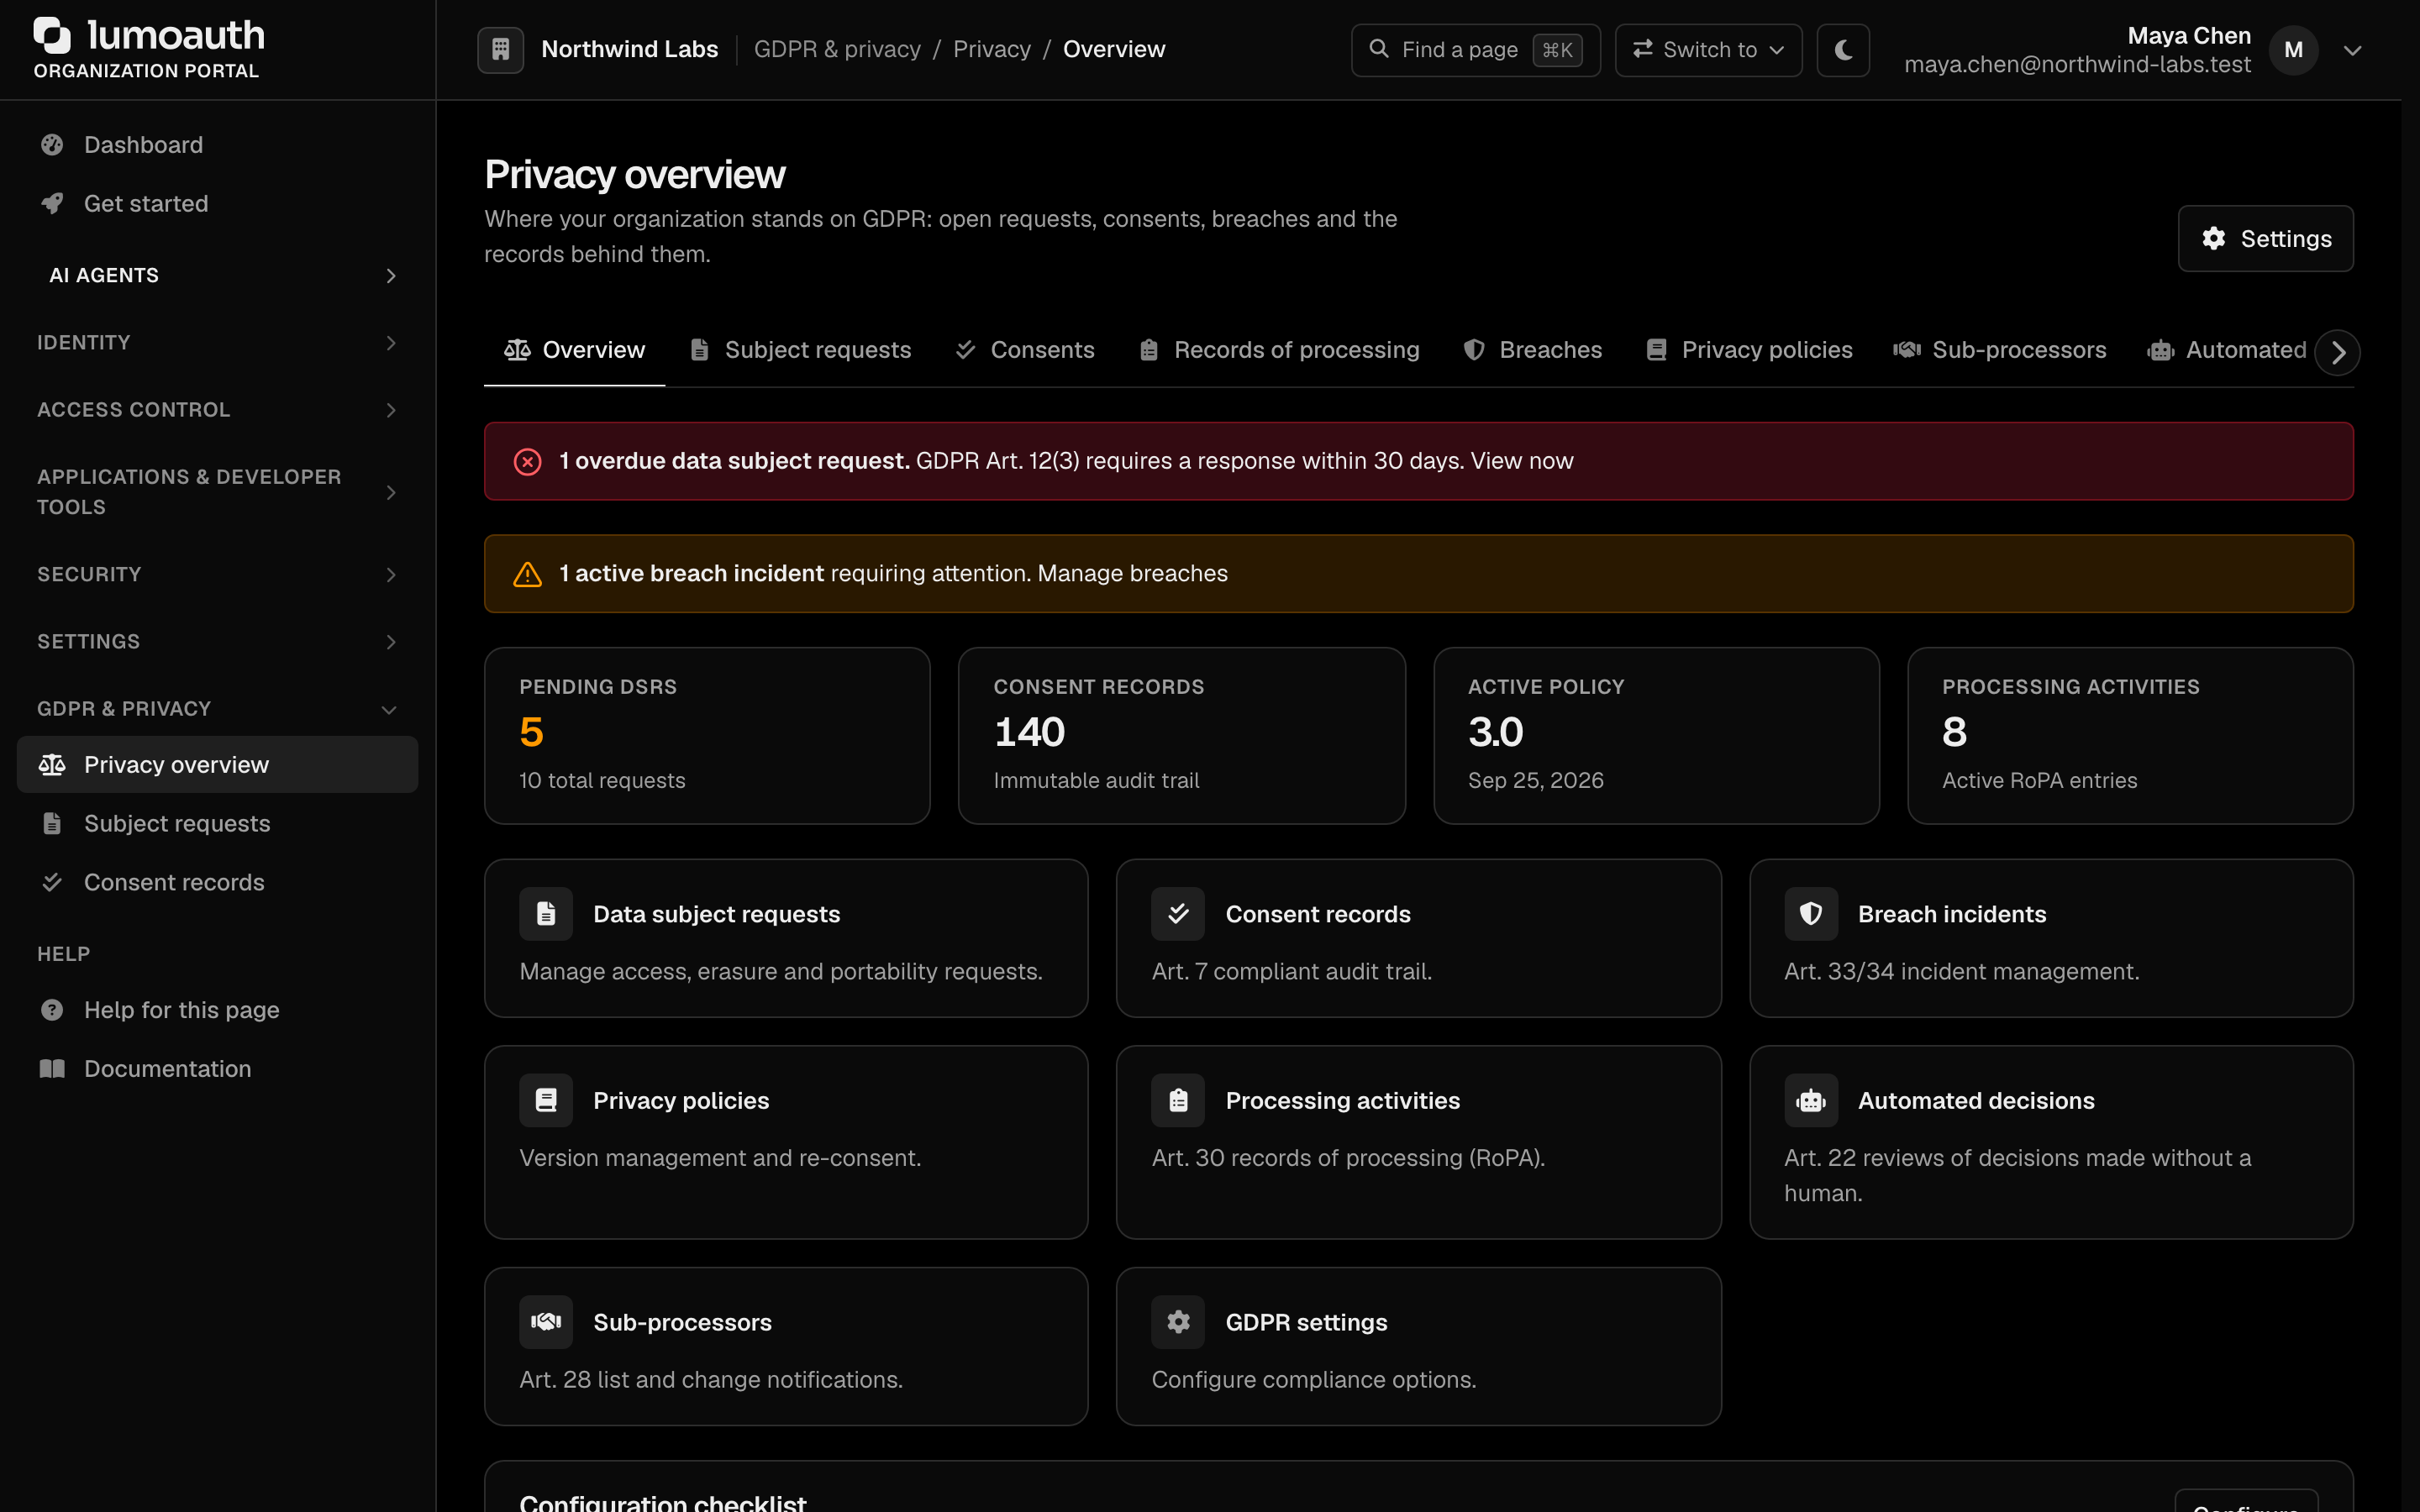Click the Privacy overview scales icon in sidebar
Viewport: 2420px width, 1512px height.
(x=52, y=765)
